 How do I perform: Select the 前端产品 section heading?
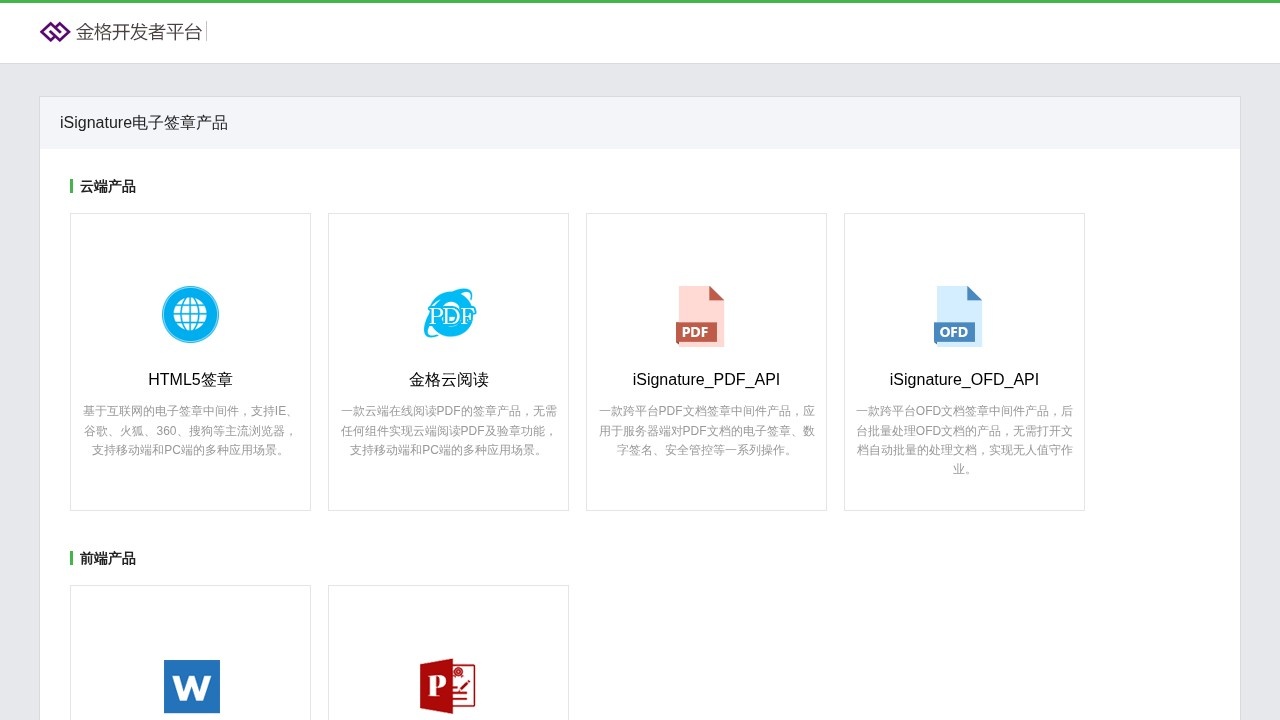[108, 559]
